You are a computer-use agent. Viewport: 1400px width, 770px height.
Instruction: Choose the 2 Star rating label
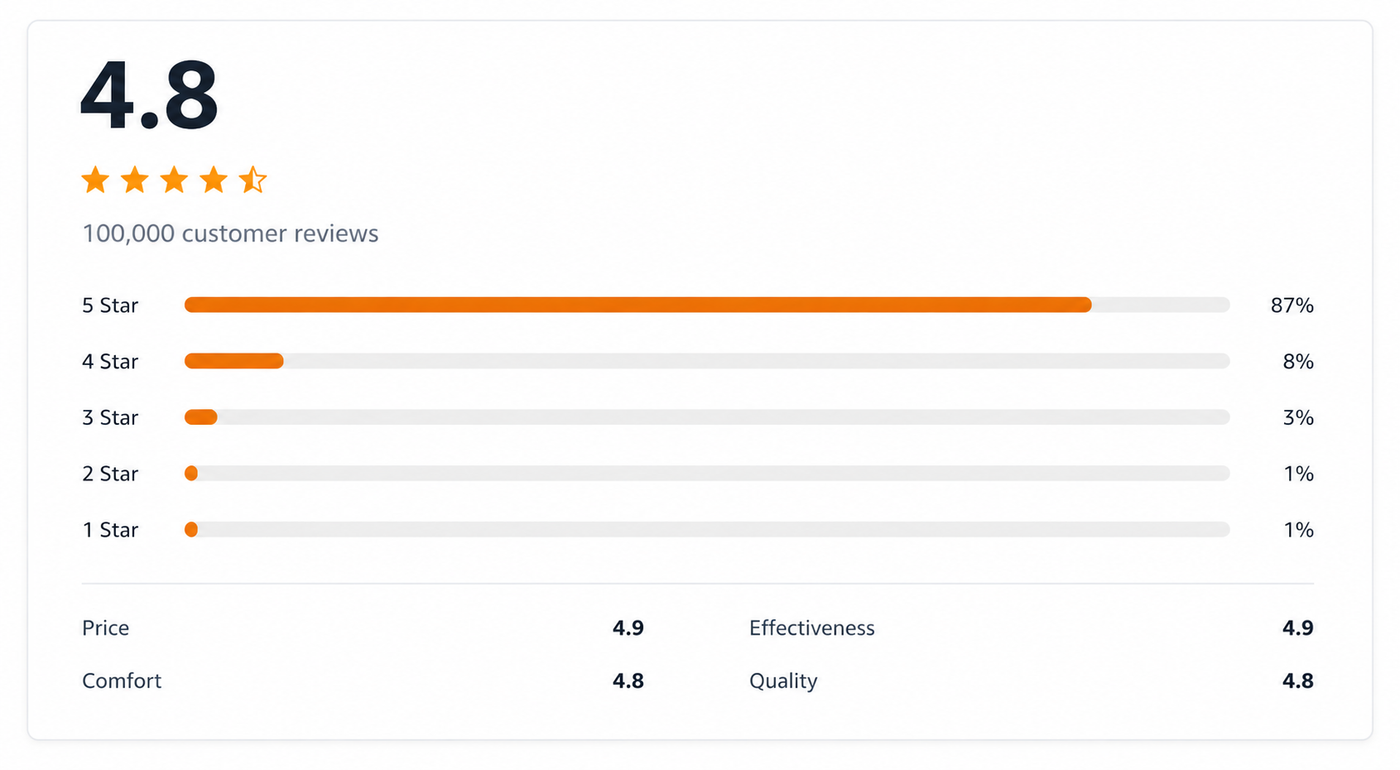110,473
